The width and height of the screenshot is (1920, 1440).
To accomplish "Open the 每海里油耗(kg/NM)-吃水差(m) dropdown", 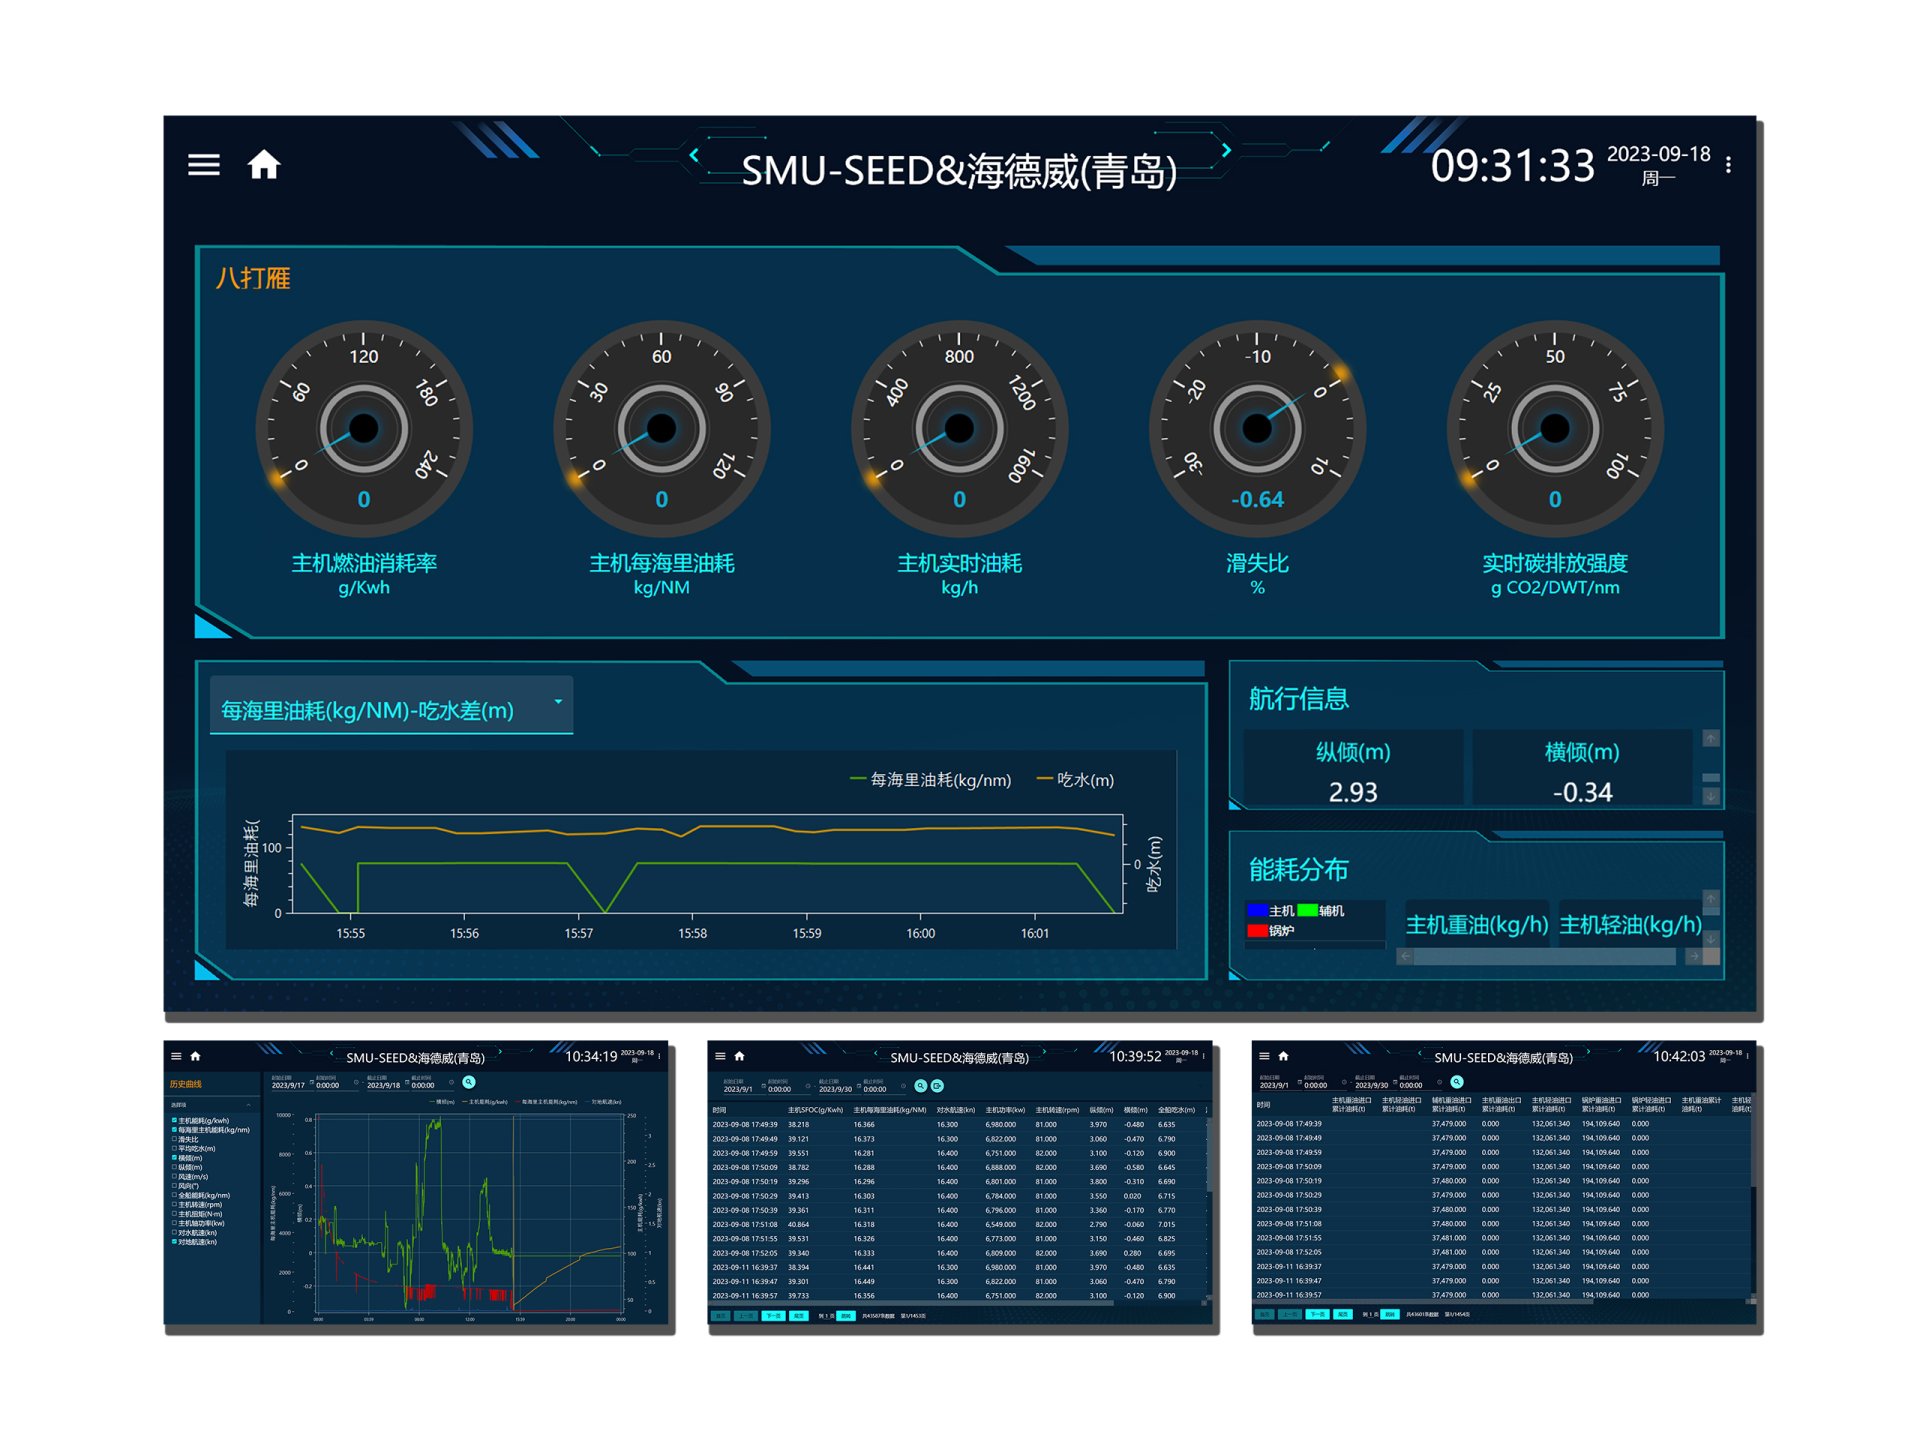I will [390, 709].
